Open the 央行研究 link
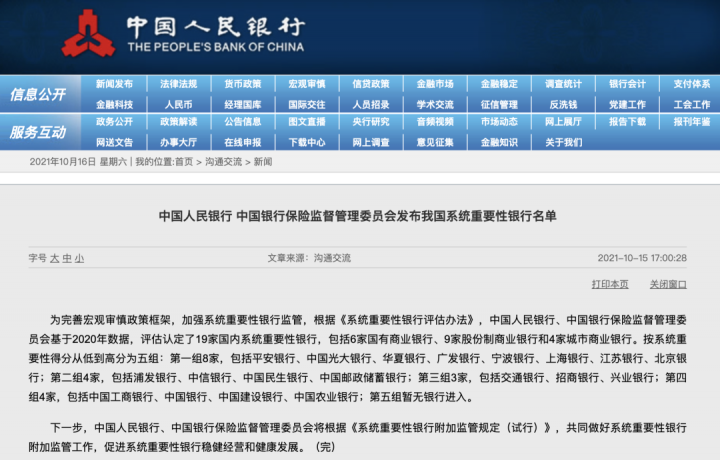The image size is (720, 460). (371, 122)
